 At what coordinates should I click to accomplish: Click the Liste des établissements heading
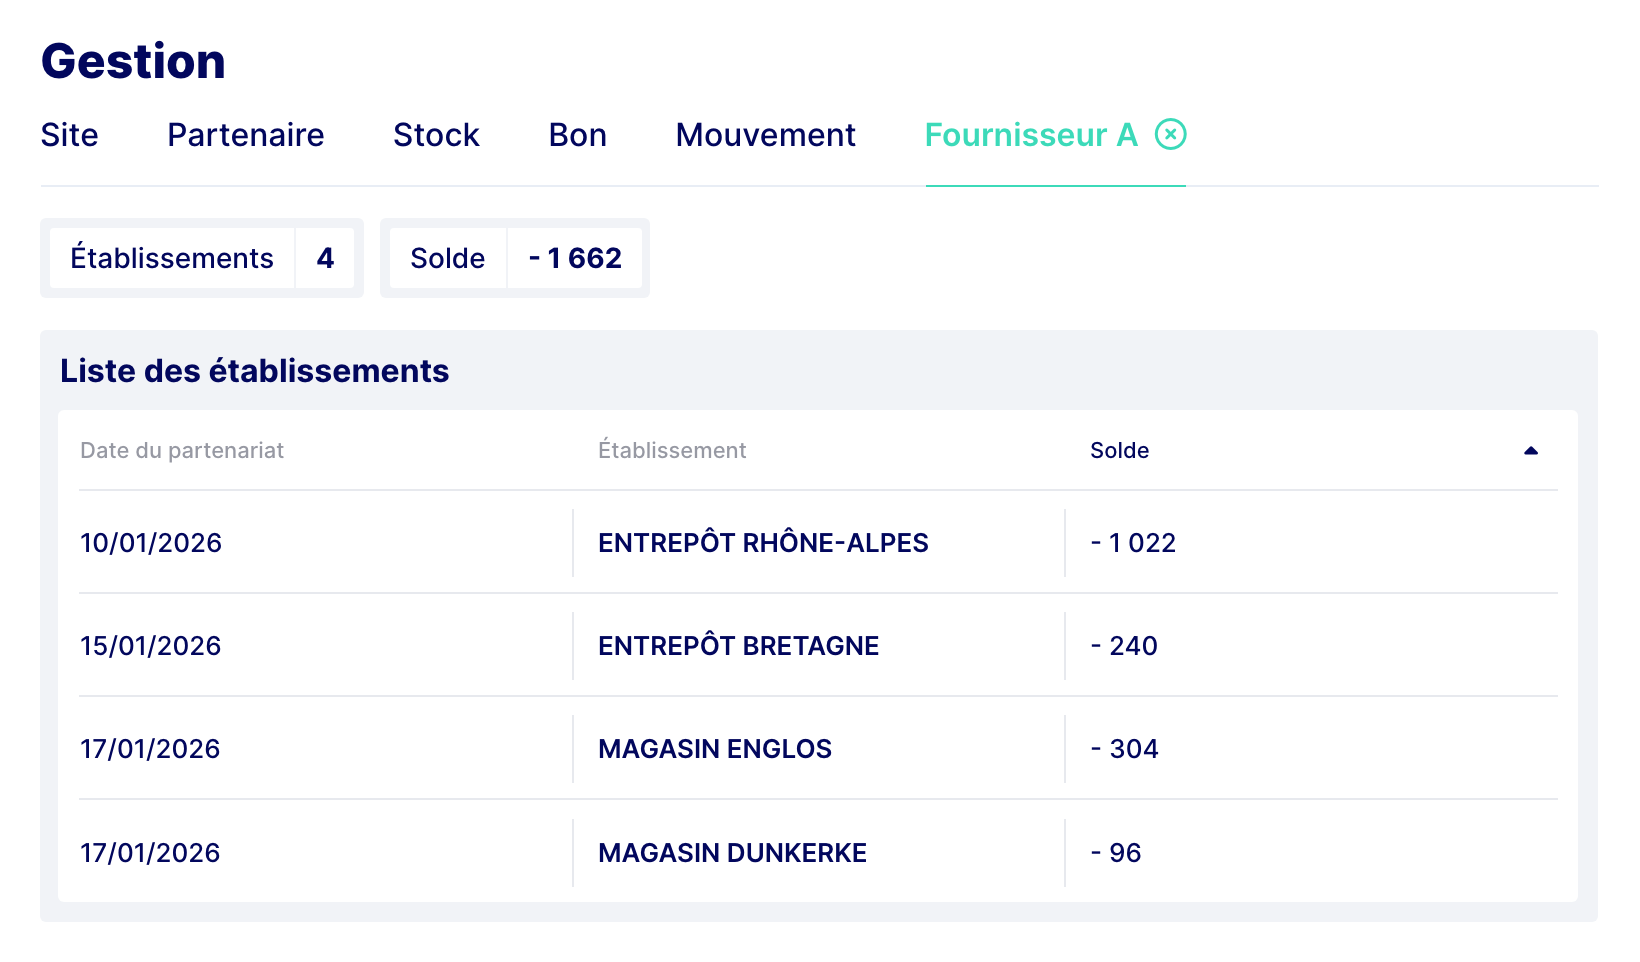[255, 371]
